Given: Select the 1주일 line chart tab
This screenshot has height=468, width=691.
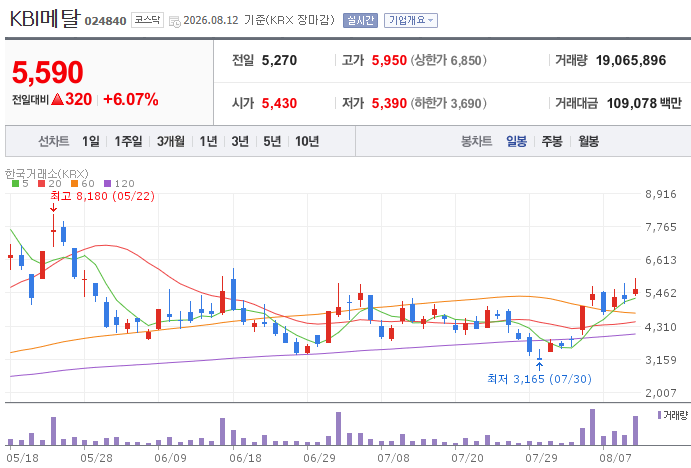Looking at the screenshot, I should (x=128, y=141).
